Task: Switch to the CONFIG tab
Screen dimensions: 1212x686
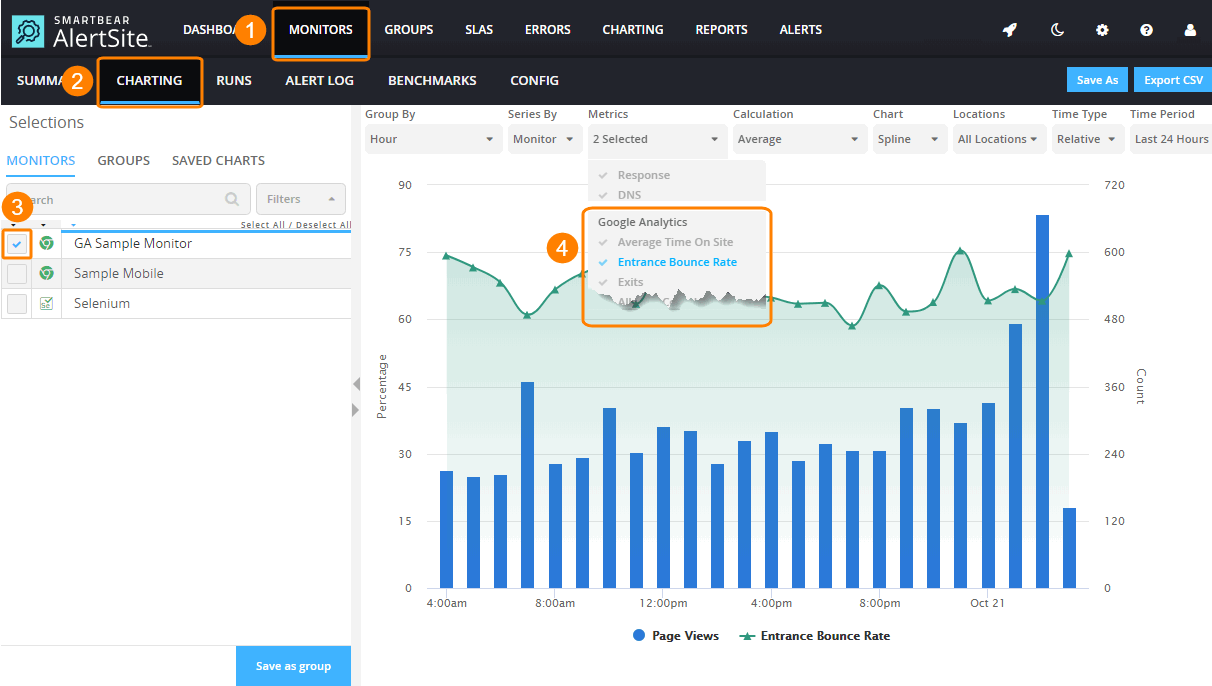Action: click(535, 81)
